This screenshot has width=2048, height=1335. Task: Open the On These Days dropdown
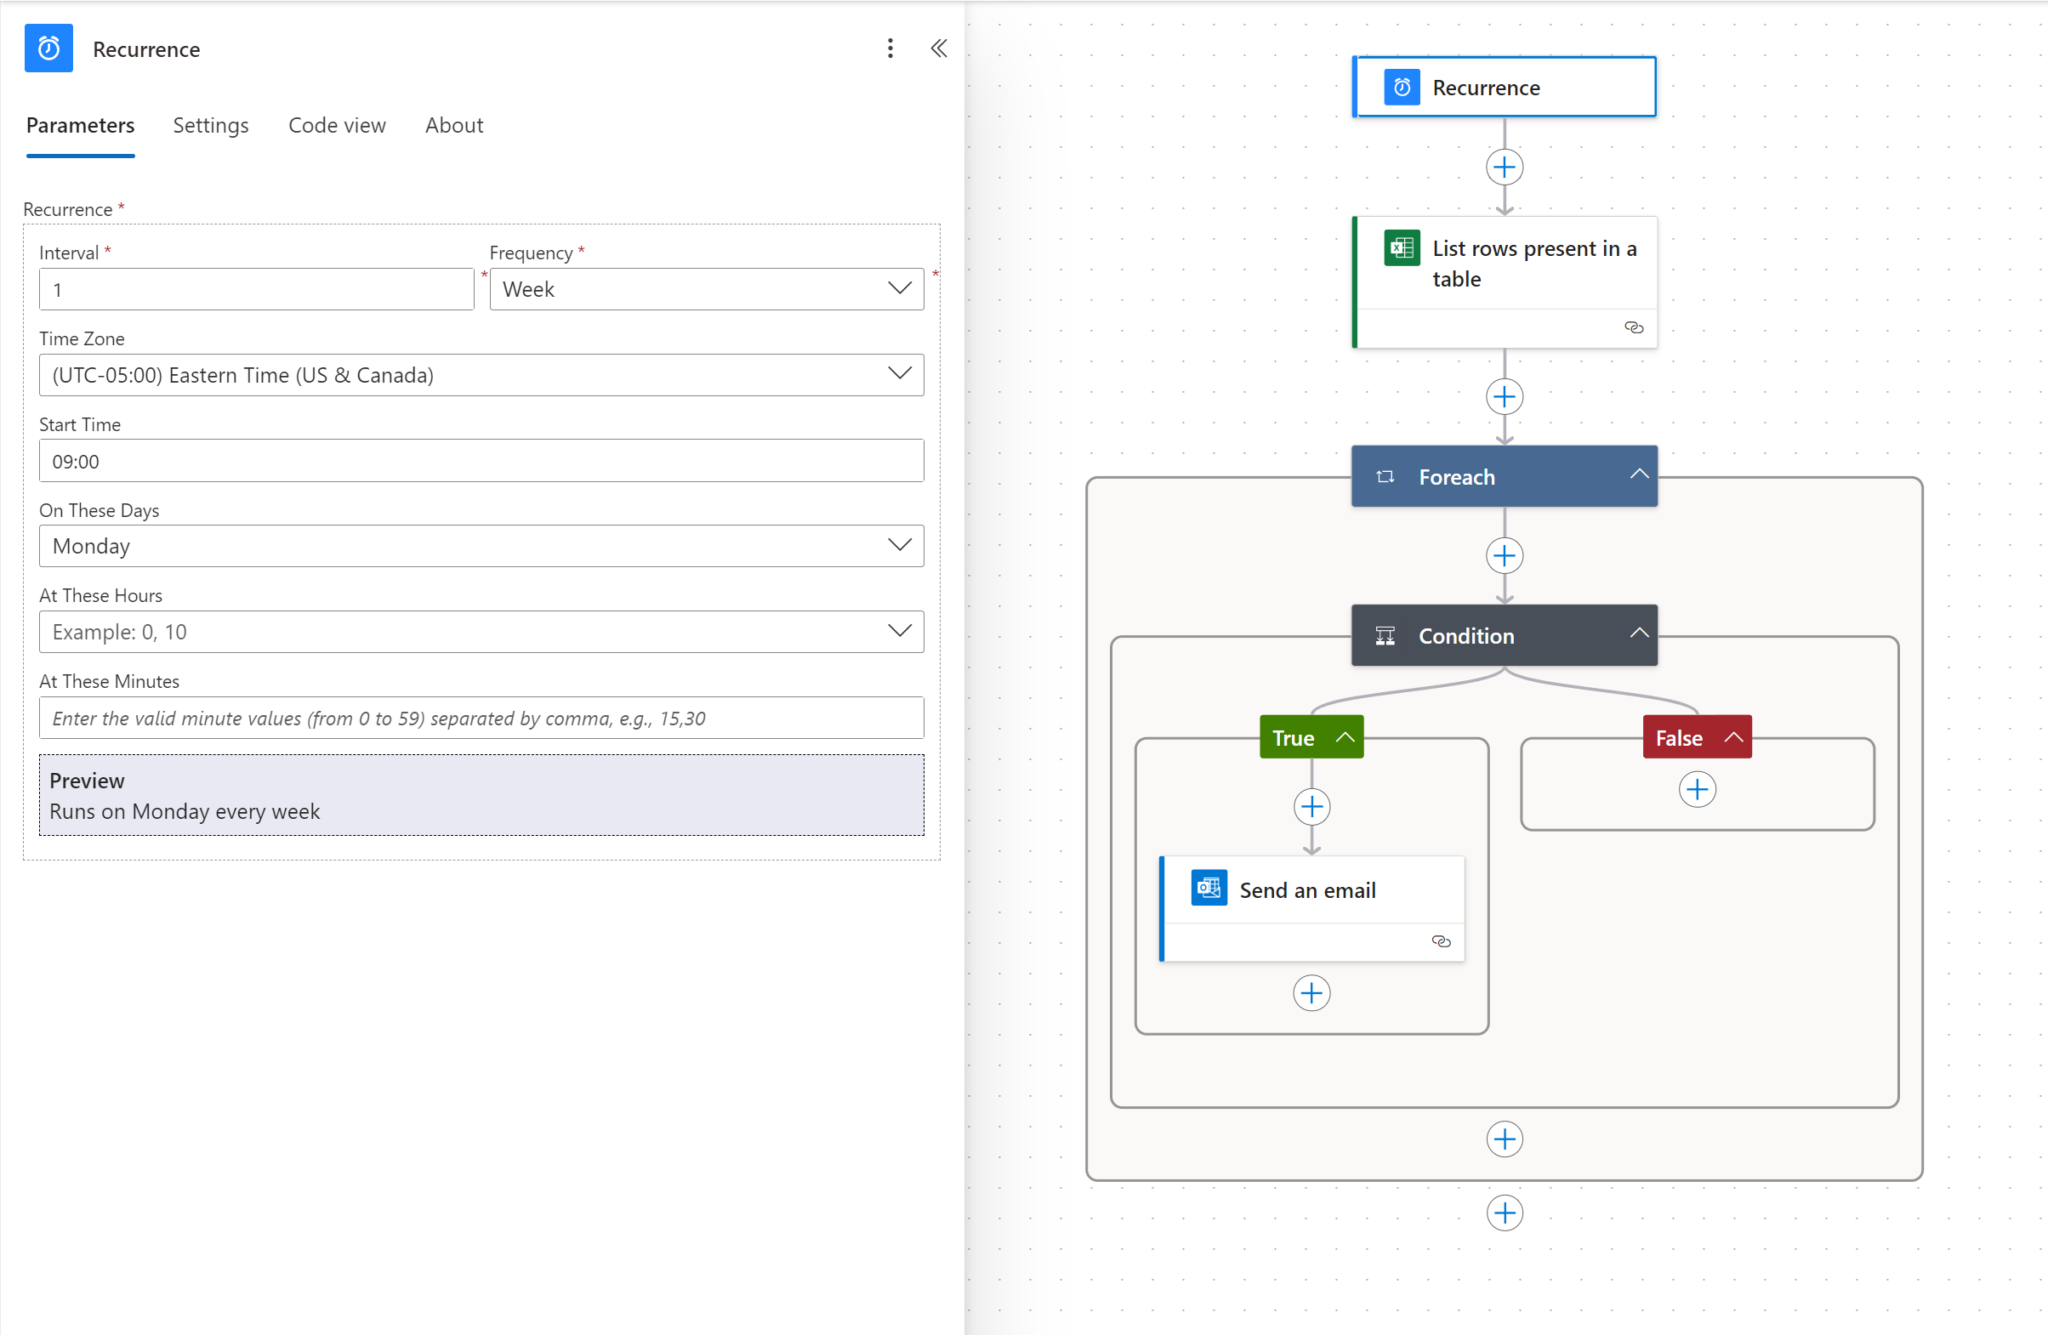point(481,546)
